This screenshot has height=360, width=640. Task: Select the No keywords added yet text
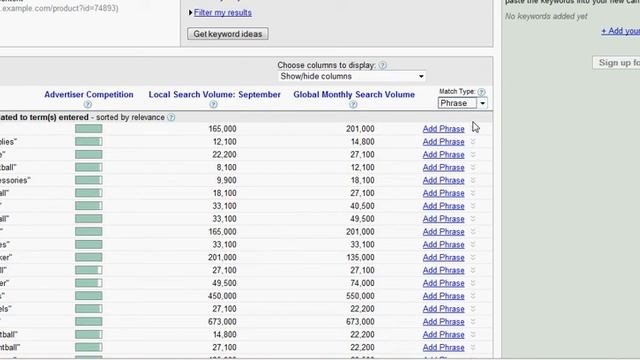pos(546,16)
